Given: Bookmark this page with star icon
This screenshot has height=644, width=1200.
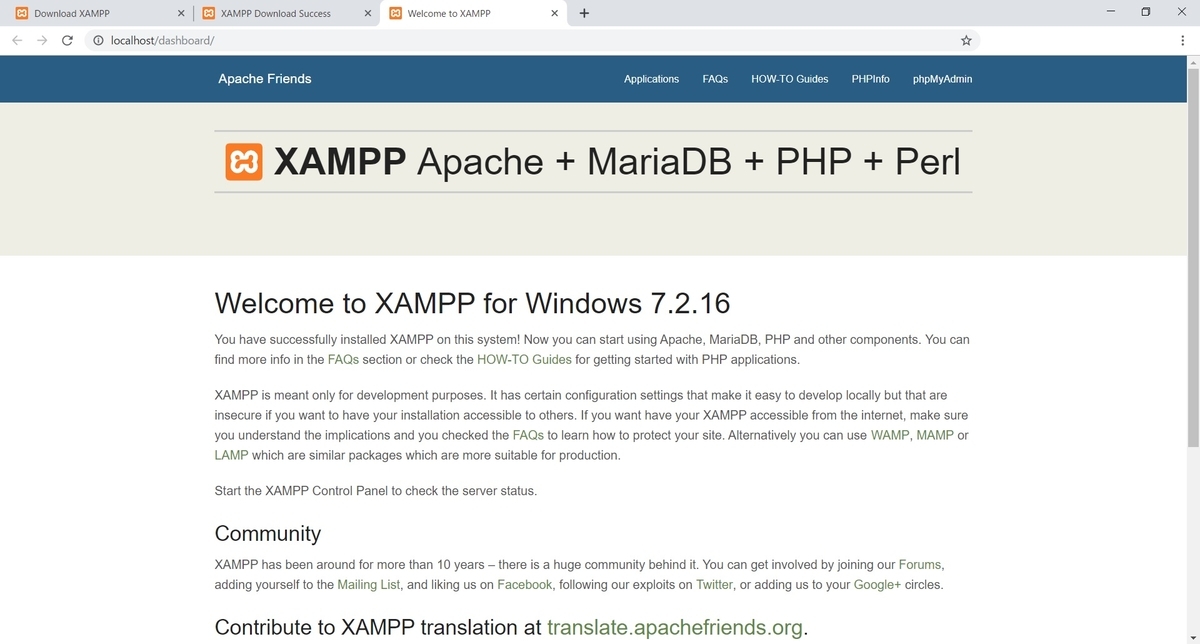Looking at the screenshot, I should coord(966,41).
